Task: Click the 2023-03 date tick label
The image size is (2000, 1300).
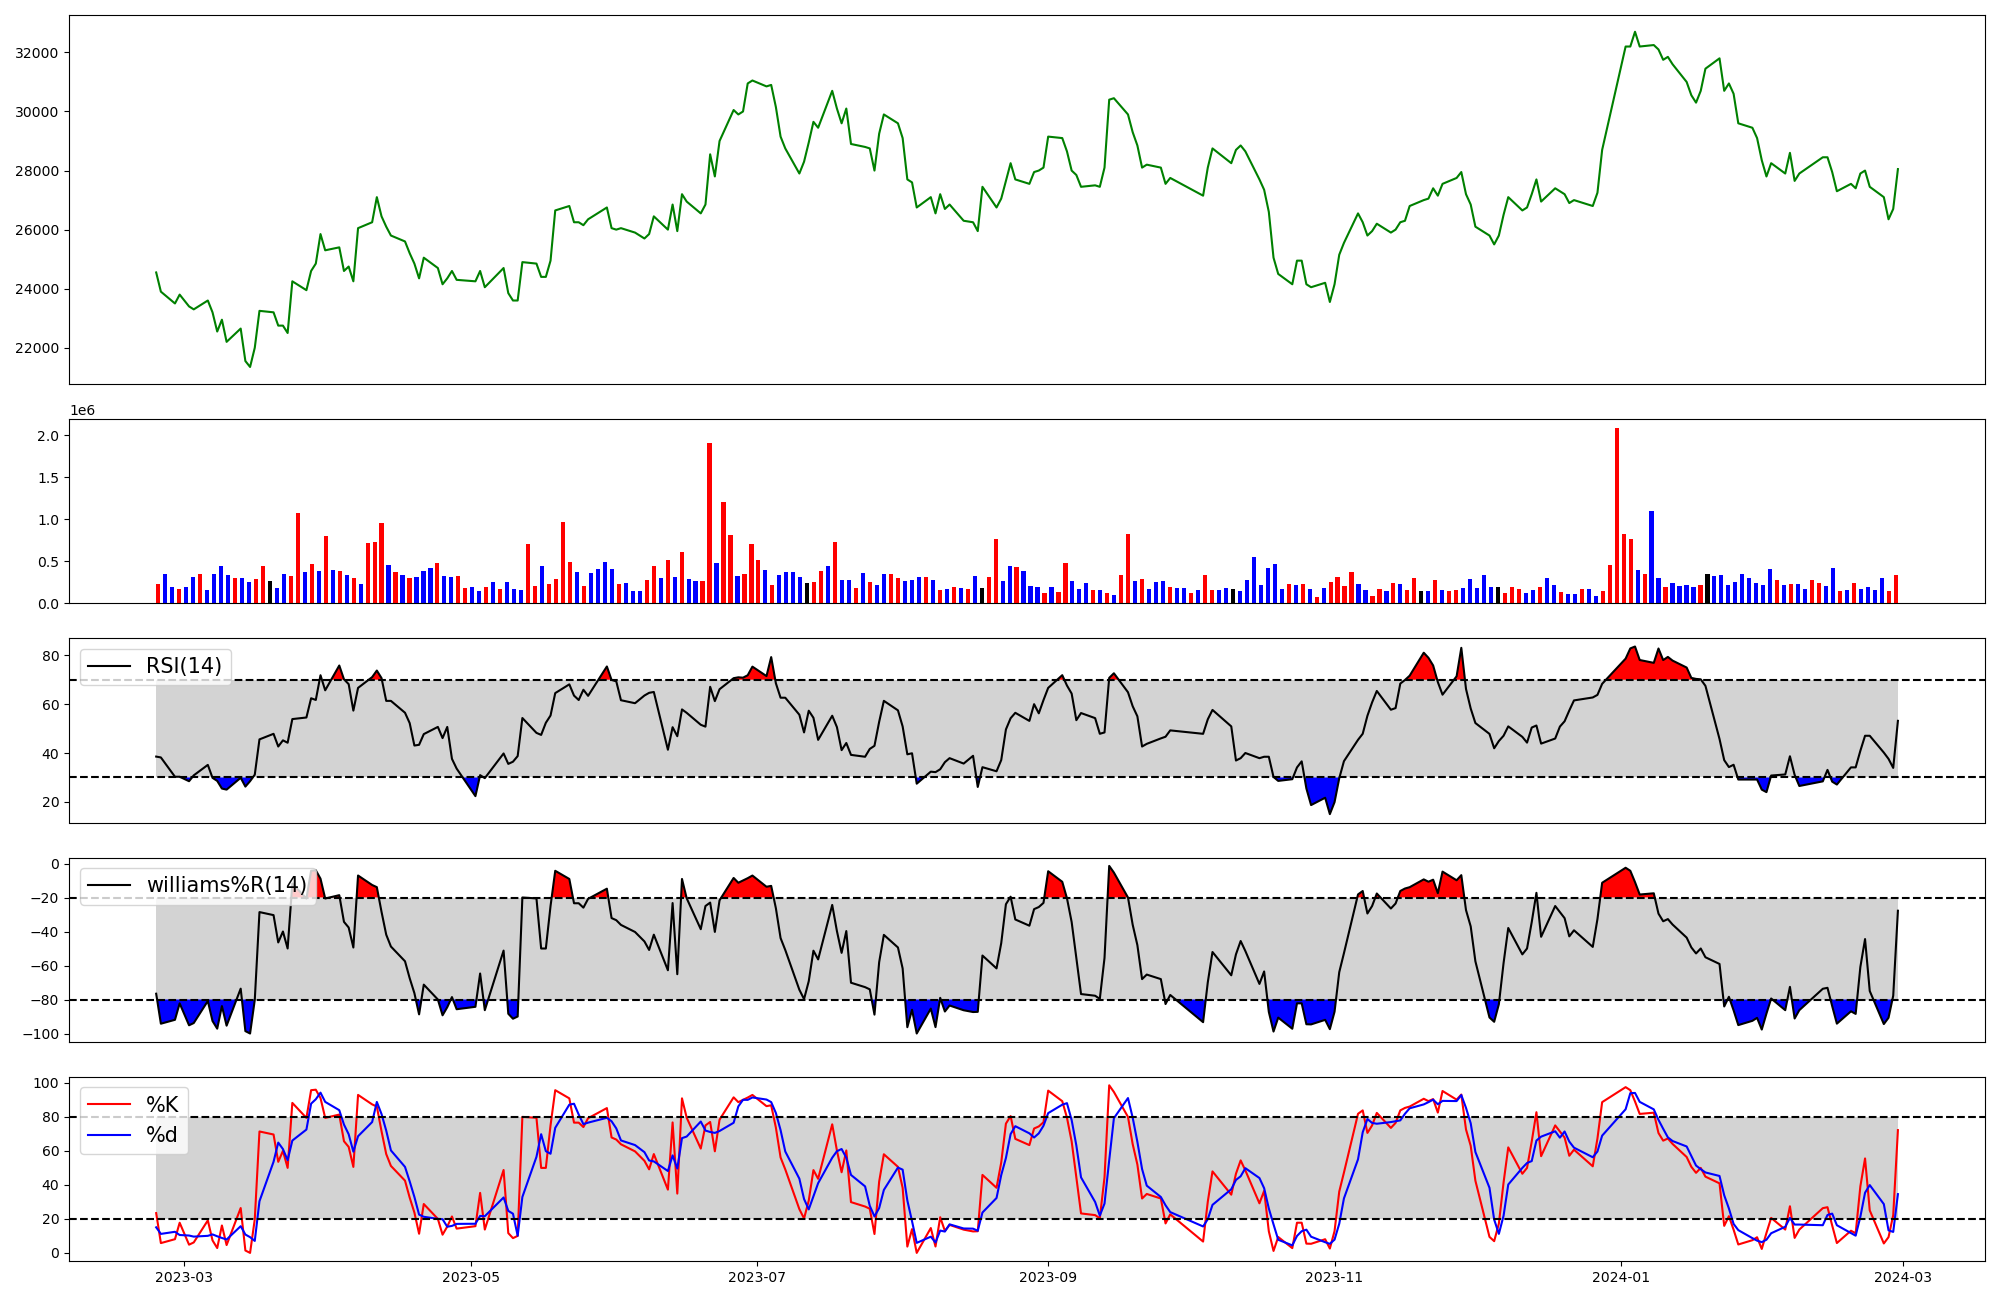Action: coord(185,1277)
